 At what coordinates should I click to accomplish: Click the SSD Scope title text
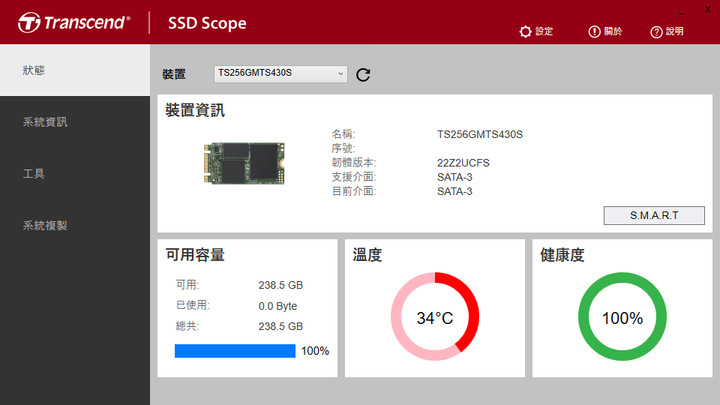(x=207, y=23)
